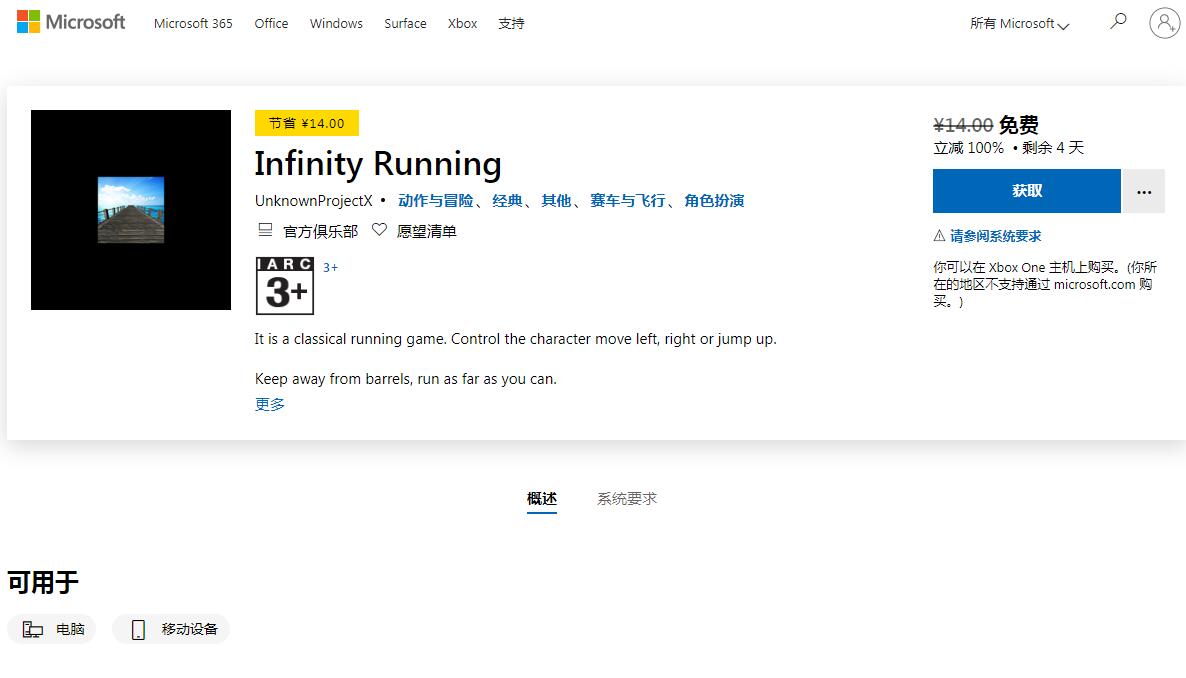Open 角色扮演 category link
The image size is (1186, 678).
[714, 201]
